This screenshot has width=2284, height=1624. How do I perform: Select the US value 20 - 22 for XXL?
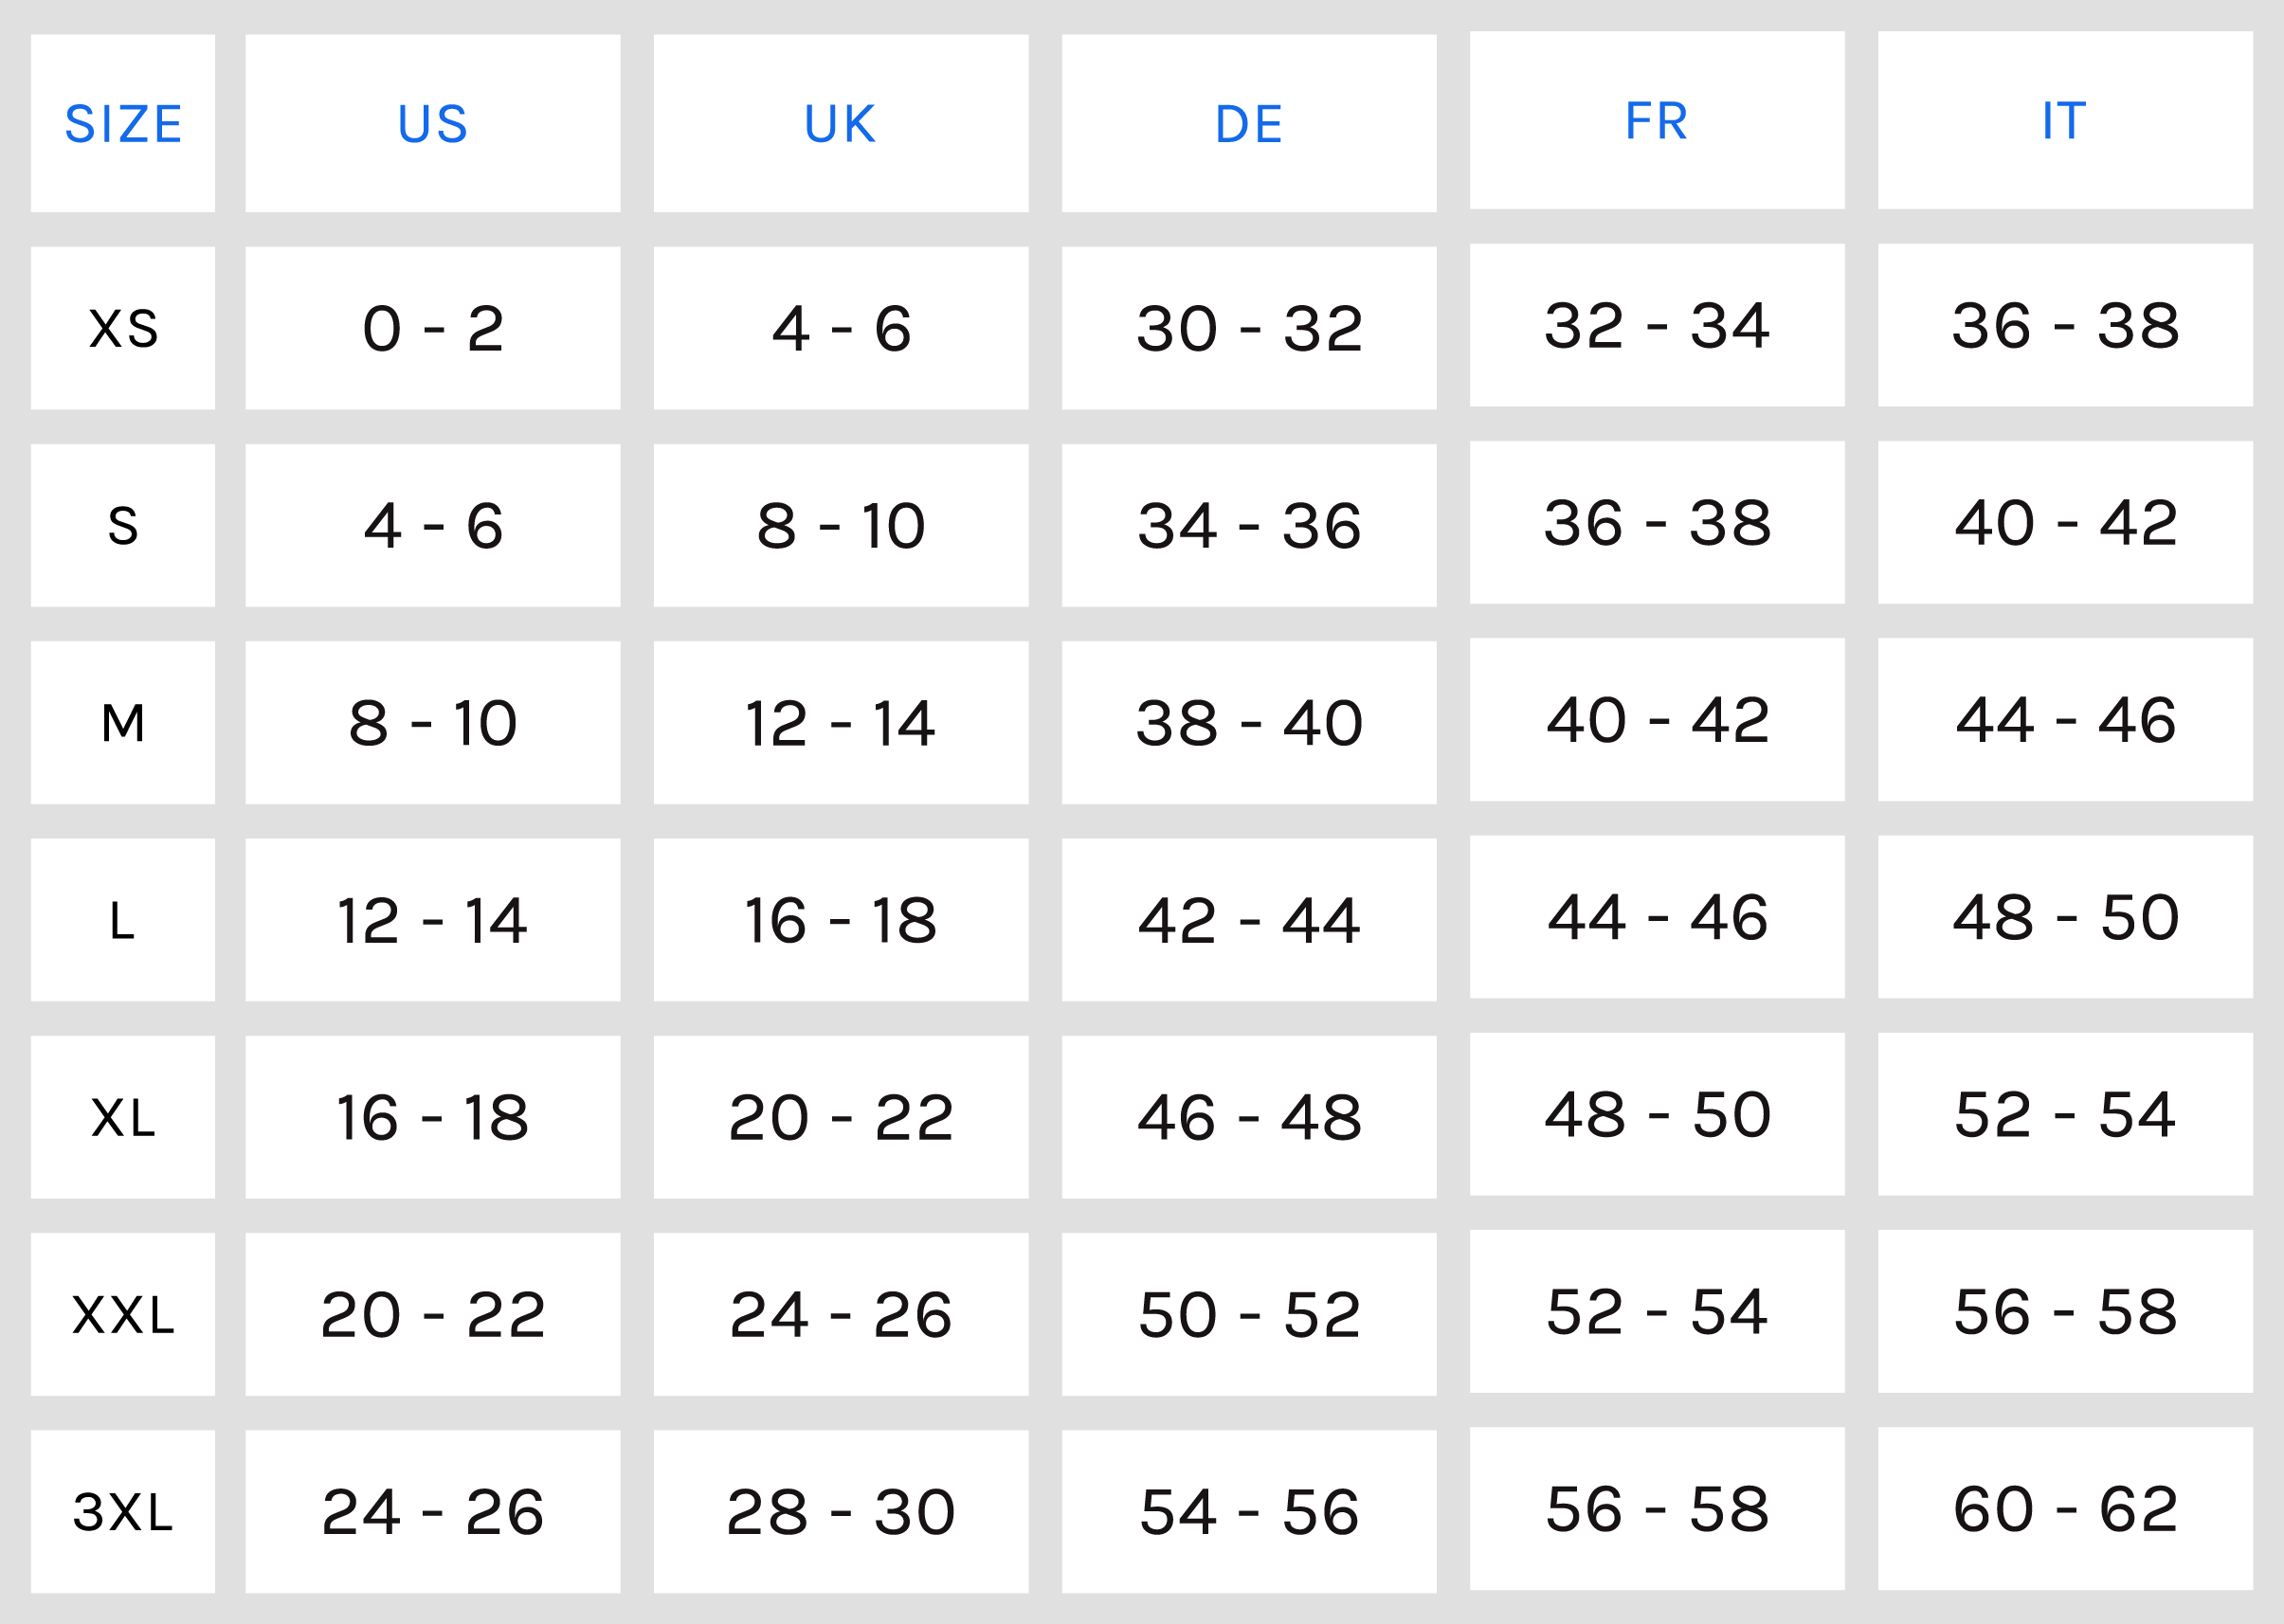[x=432, y=1314]
